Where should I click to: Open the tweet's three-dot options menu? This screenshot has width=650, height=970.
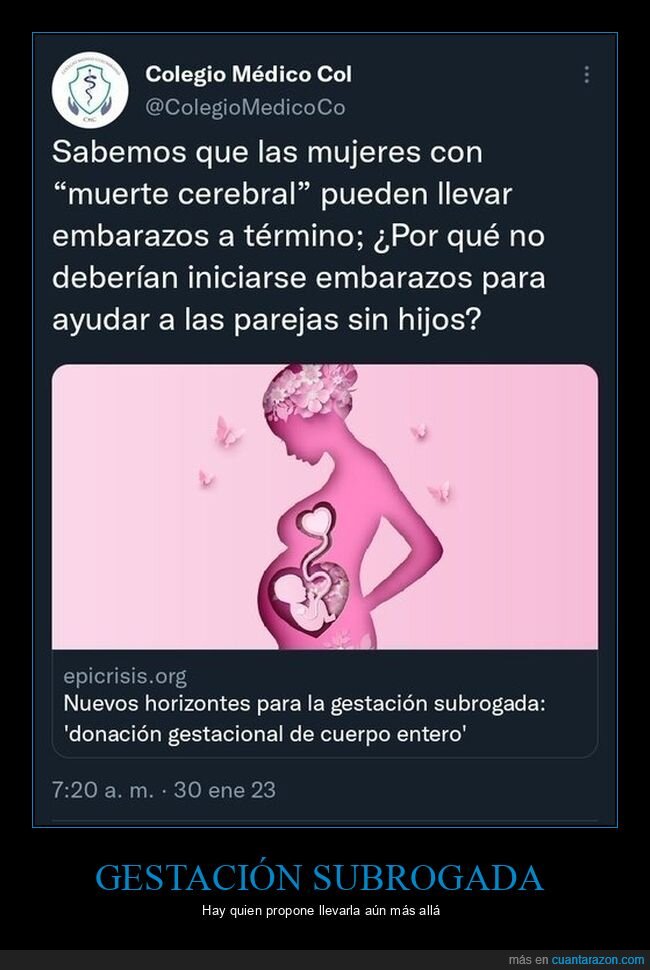(x=586, y=75)
